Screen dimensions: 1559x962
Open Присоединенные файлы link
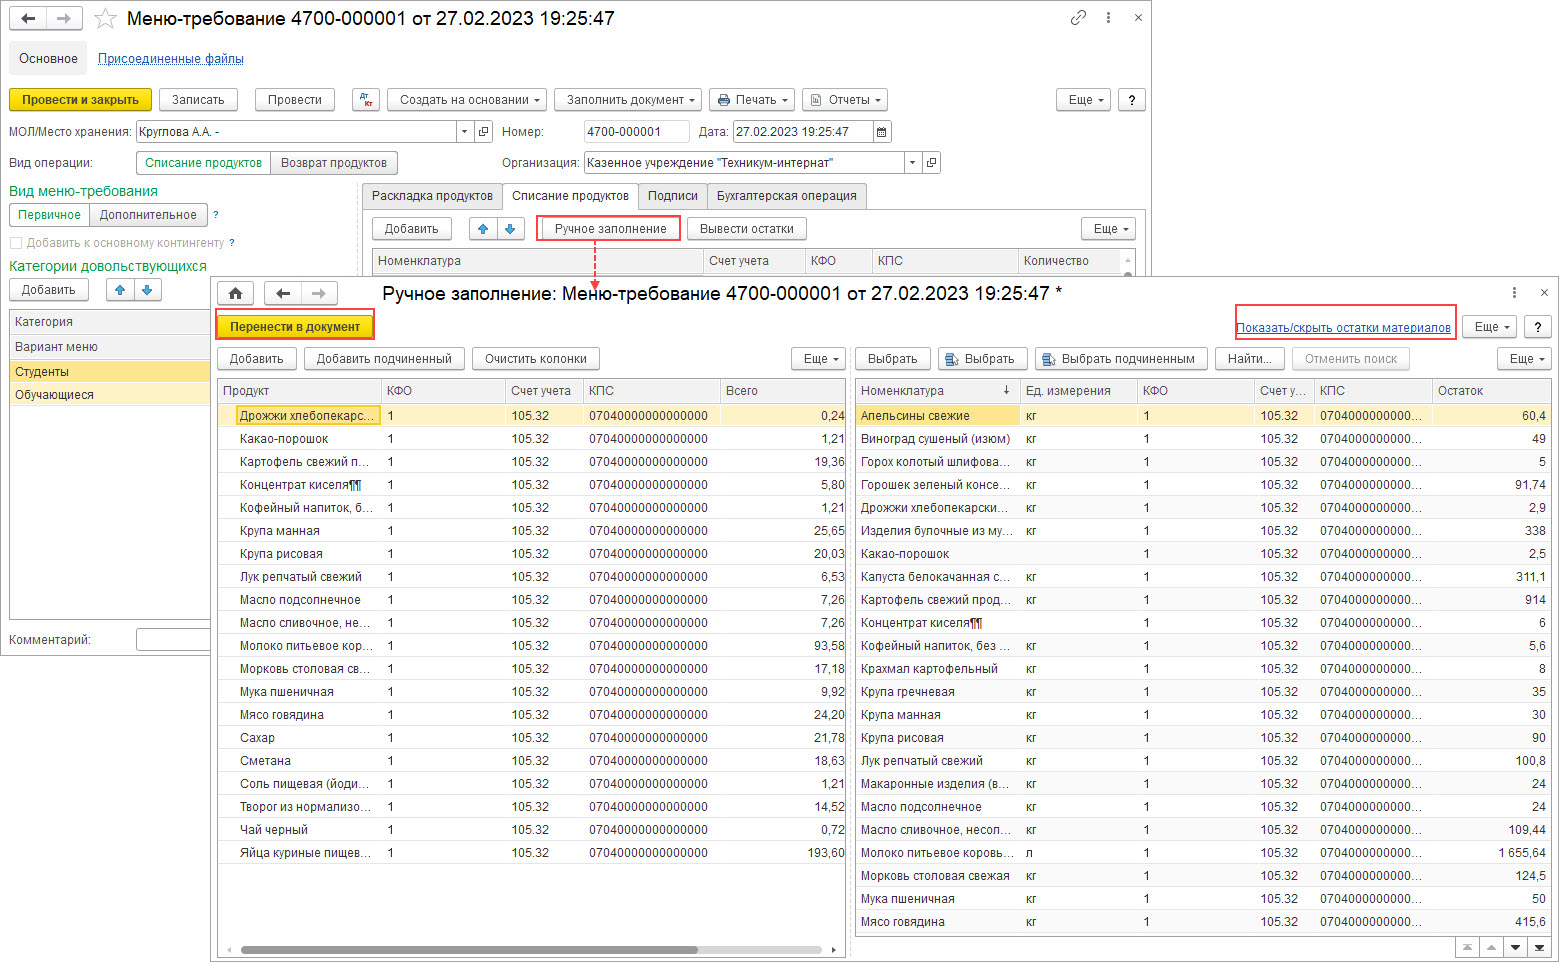pos(171,59)
